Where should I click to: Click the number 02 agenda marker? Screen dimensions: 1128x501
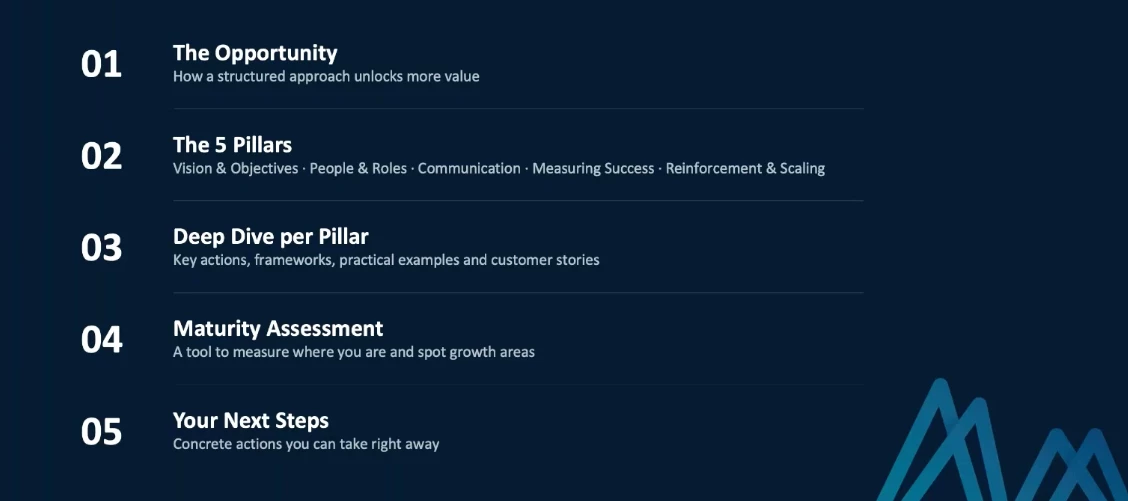pos(101,157)
